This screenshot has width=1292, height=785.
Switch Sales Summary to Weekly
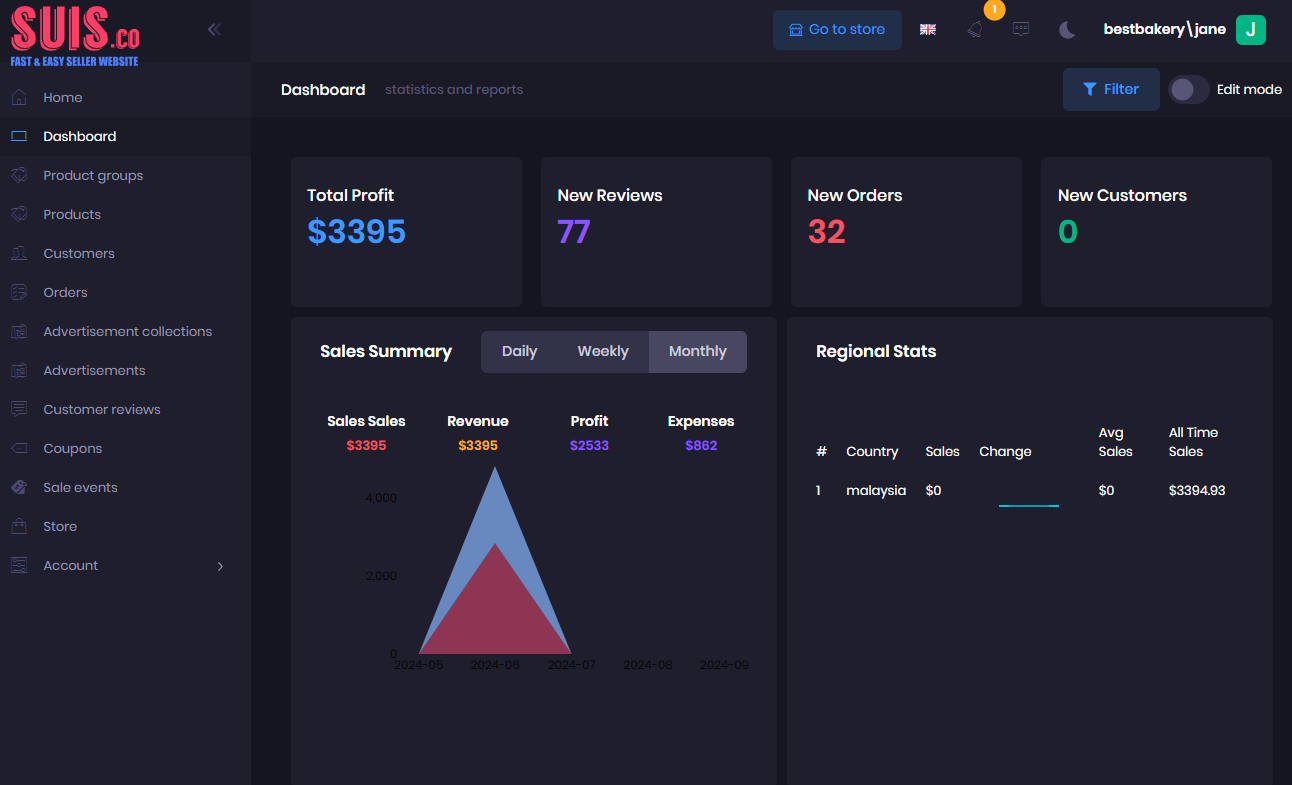603,352
